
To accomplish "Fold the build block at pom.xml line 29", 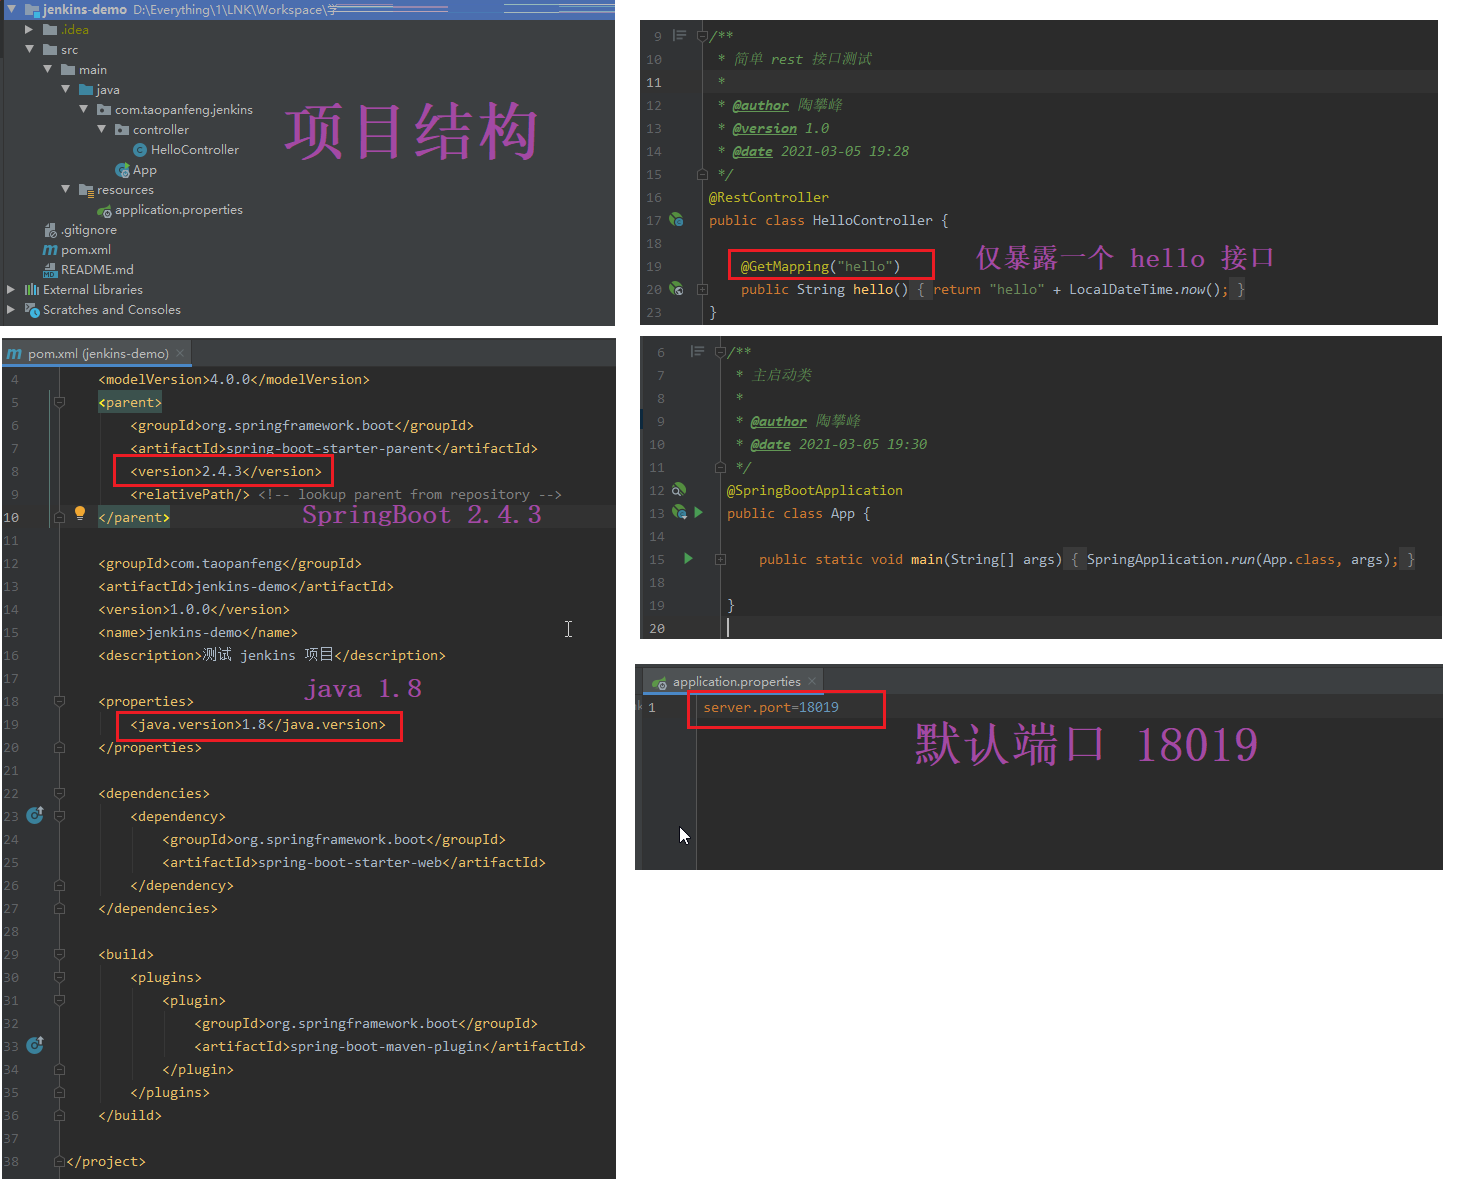I will tap(59, 954).
